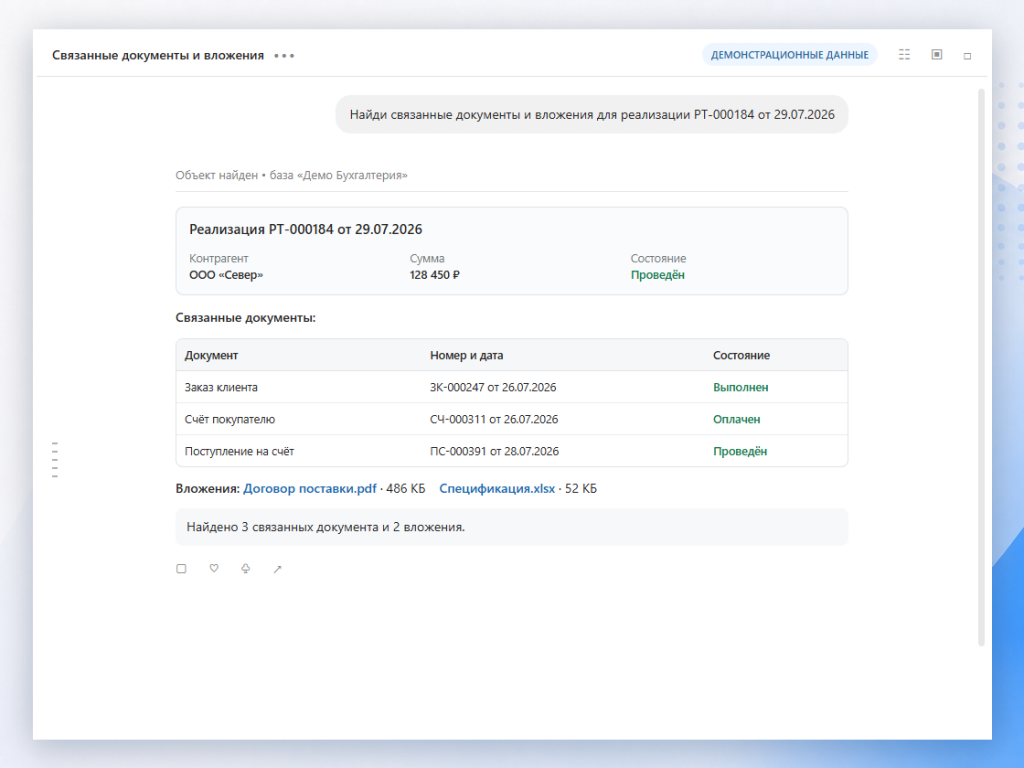1024x768 pixels.
Task: Open the three-dots menu beside the title
Action: click(284, 56)
